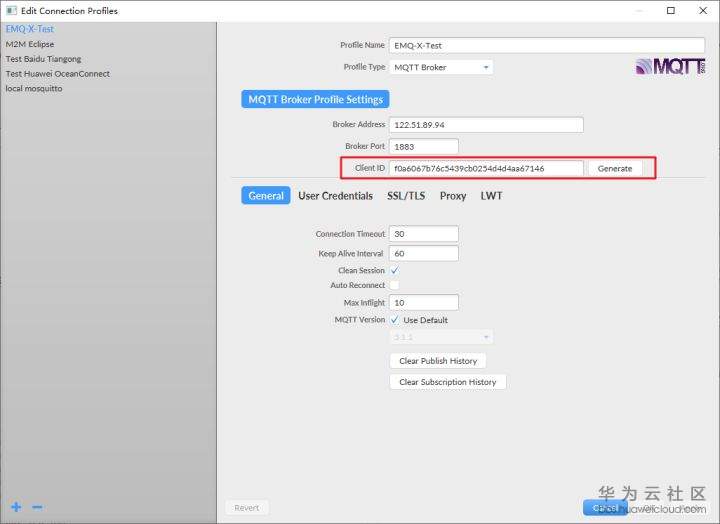Viewport: 720px width, 524px height.
Task: Click the Broker Port field
Action: tap(424, 146)
